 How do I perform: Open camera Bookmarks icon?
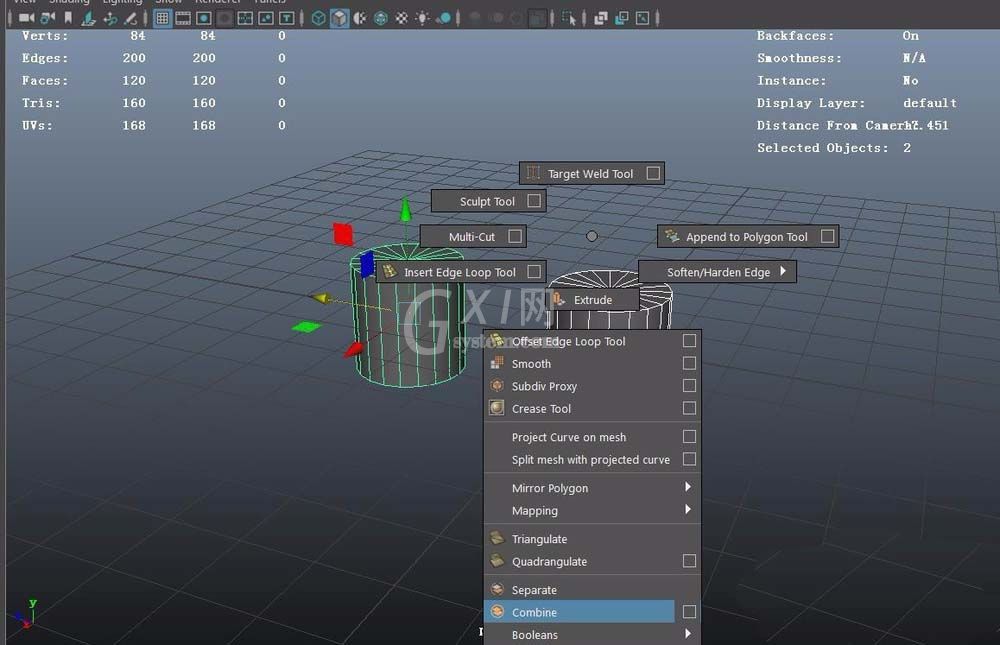(68, 18)
